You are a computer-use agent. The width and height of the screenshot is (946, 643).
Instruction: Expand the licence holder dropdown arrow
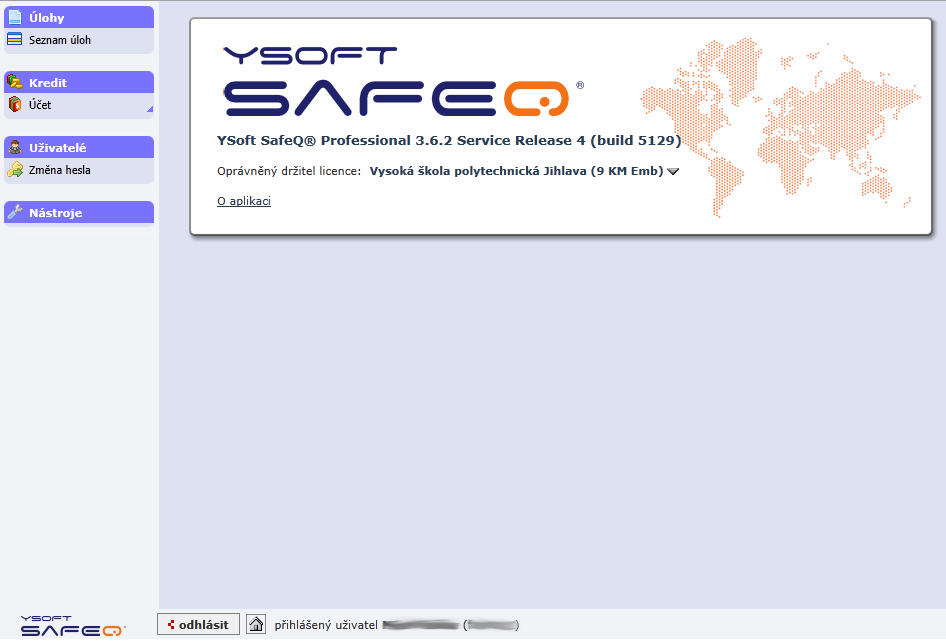coord(673,172)
